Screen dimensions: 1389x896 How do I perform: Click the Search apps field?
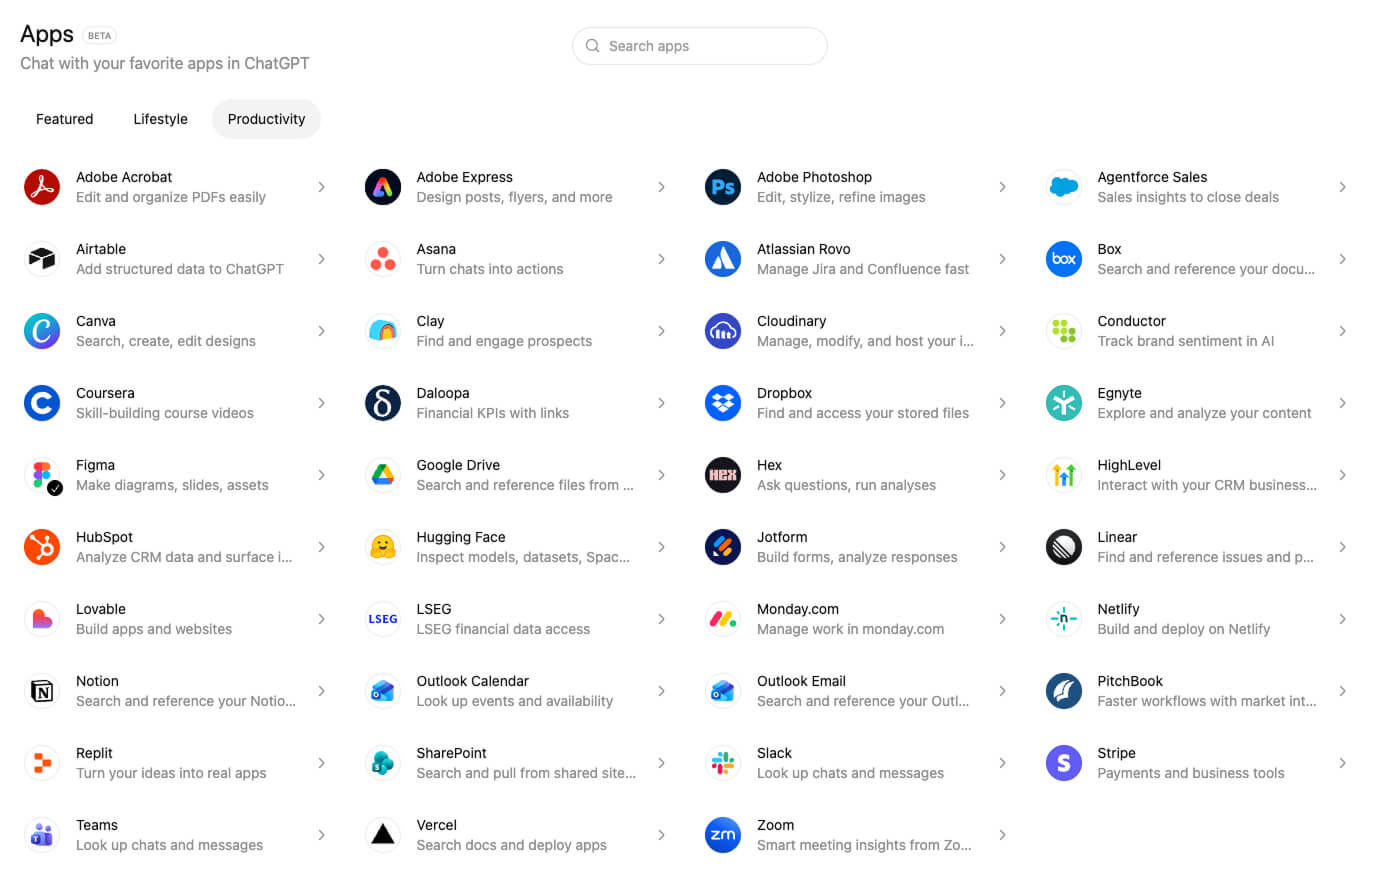(x=698, y=46)
